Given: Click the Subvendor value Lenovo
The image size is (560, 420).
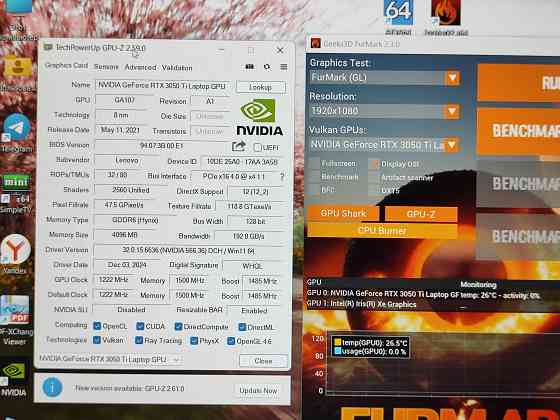Looking at the screenshot, I should tap(127, 160).
